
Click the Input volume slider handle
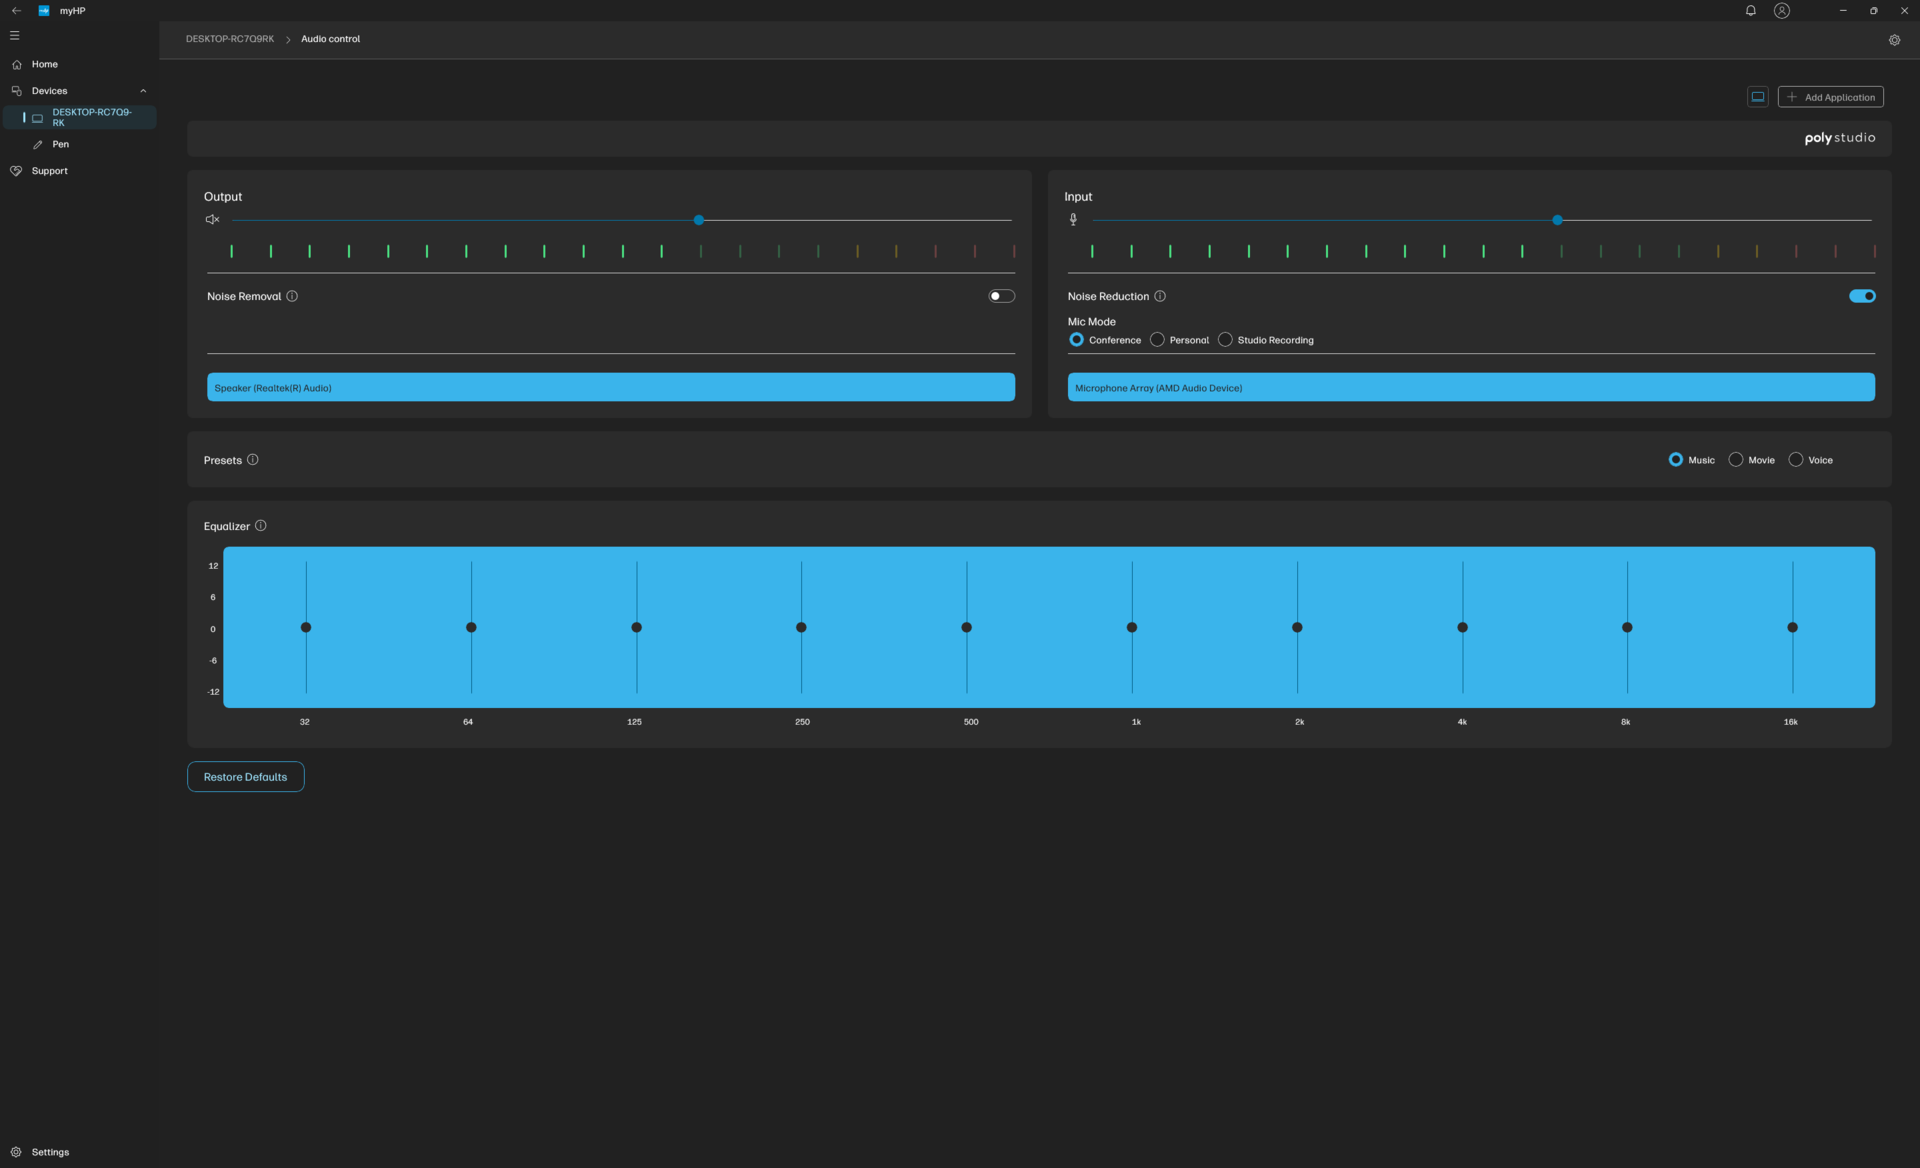[x=1557, y=220]
